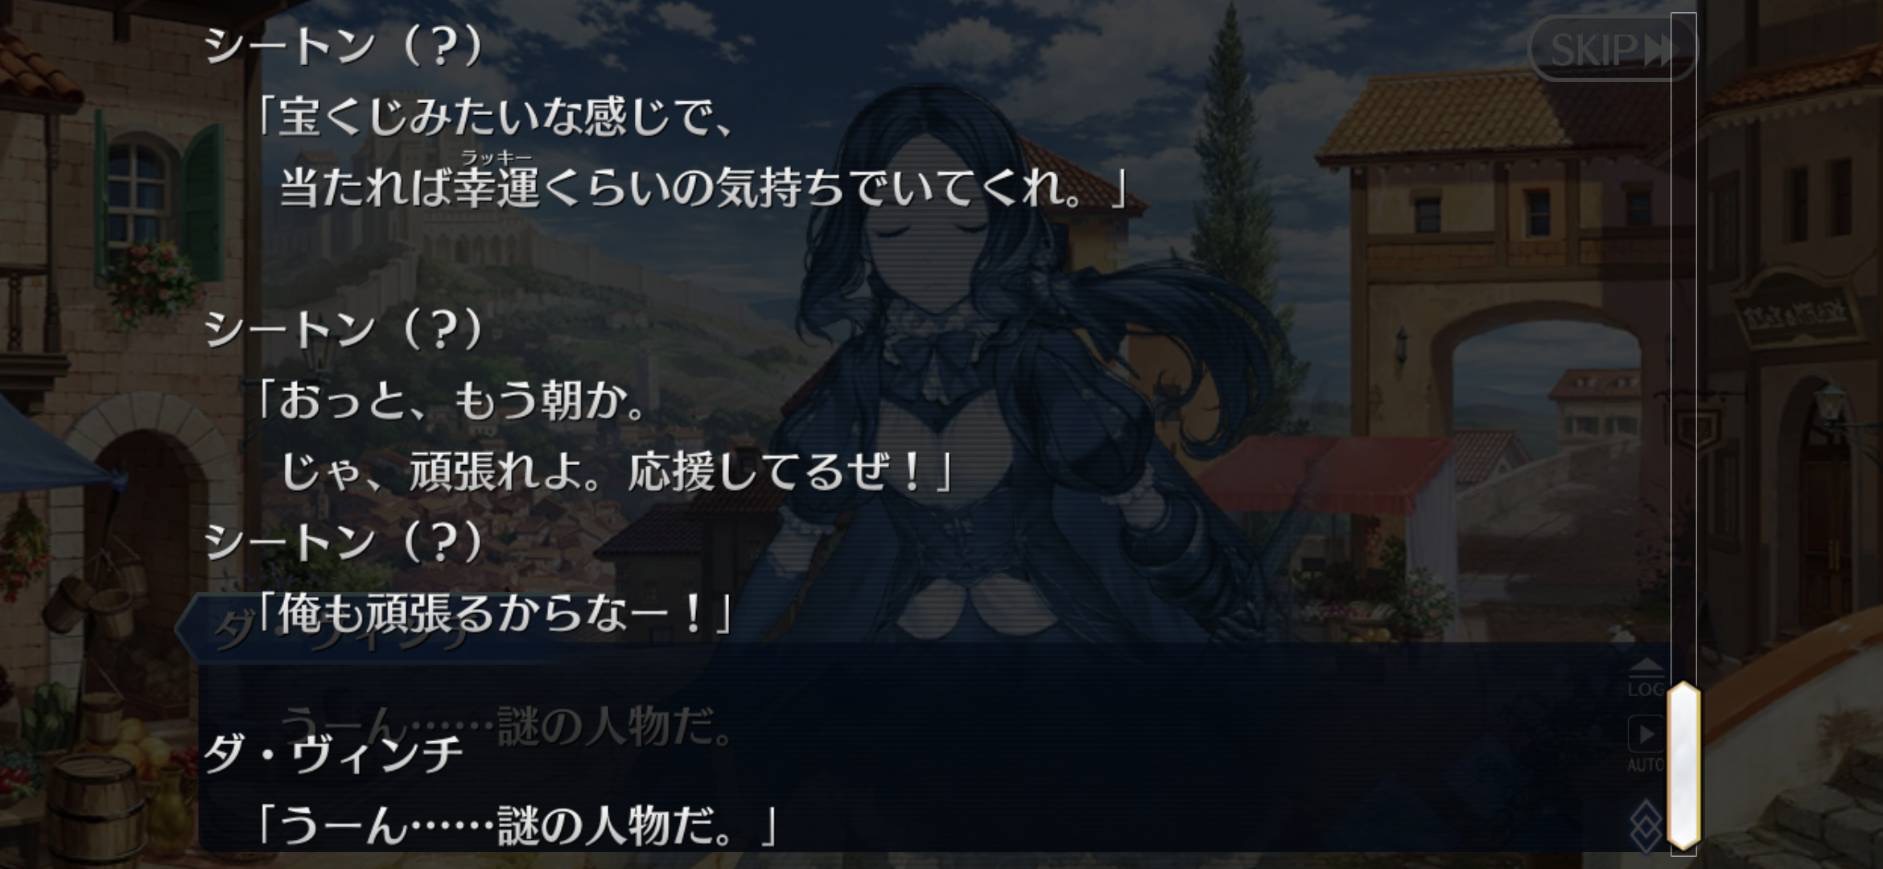Screen dimensions: 1883x869
Task: Select the second シートン（?） speaker name
Action: click(344, 329)
